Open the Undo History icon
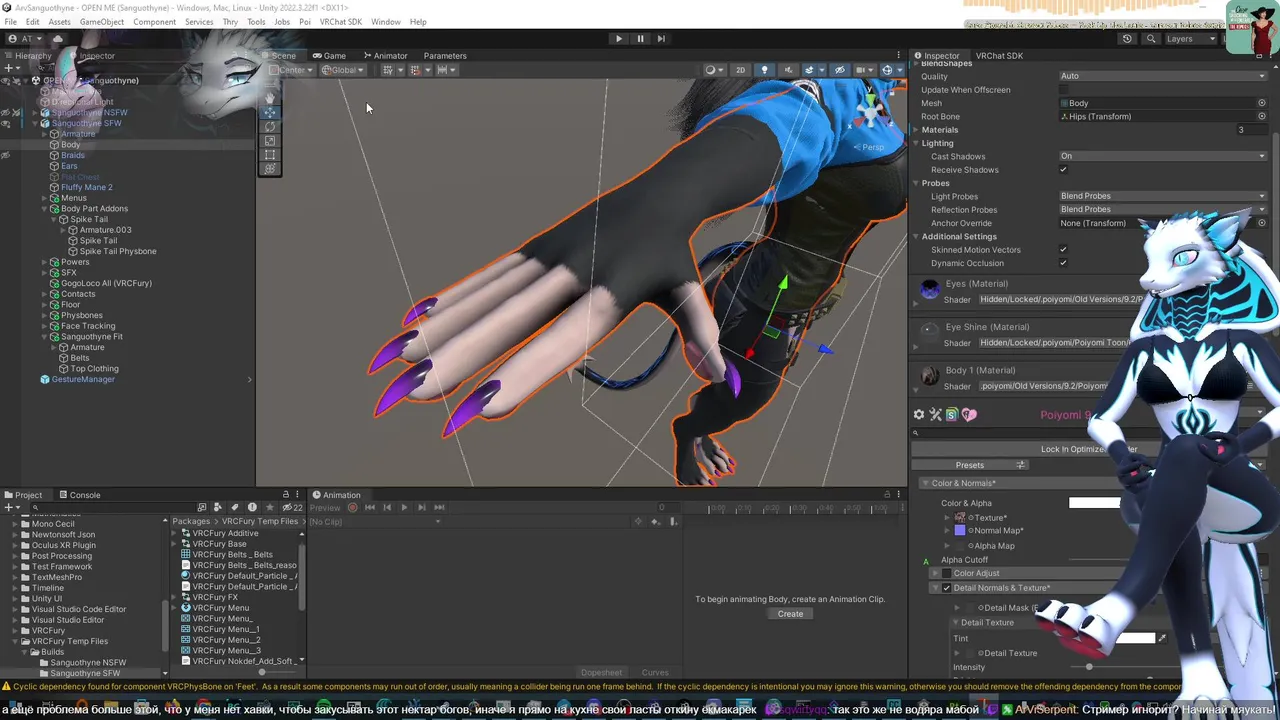Image resolution: width=1280 pixels, height=720 pixels. (x=1127, y=39)
